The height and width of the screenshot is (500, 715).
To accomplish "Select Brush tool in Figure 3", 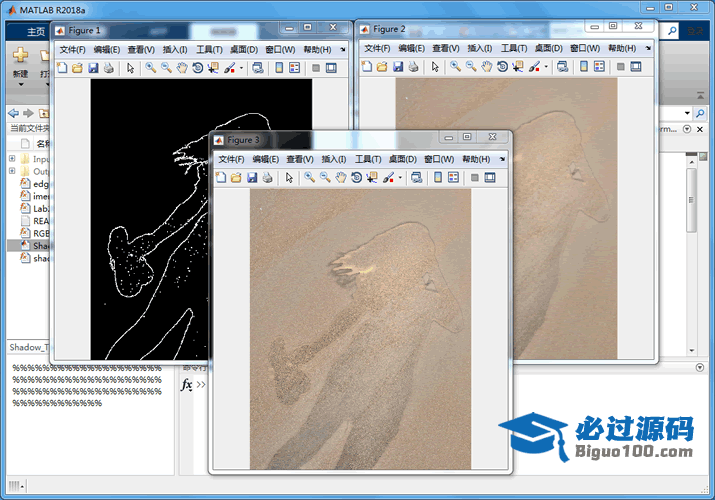I will 388,178.
